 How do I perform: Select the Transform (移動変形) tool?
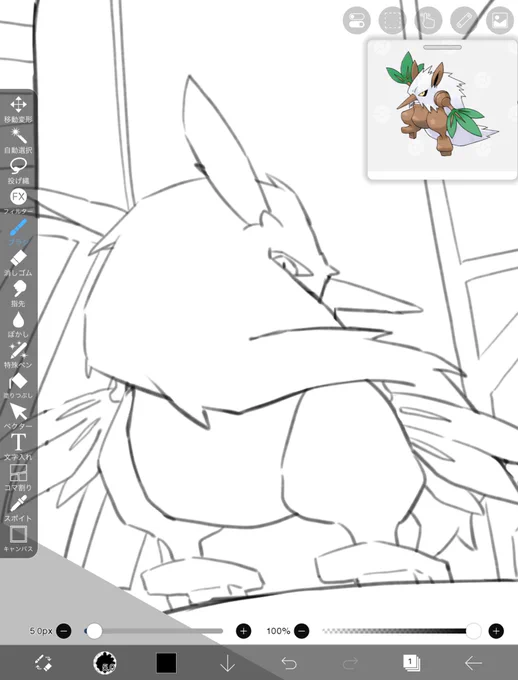click(18, 109)
